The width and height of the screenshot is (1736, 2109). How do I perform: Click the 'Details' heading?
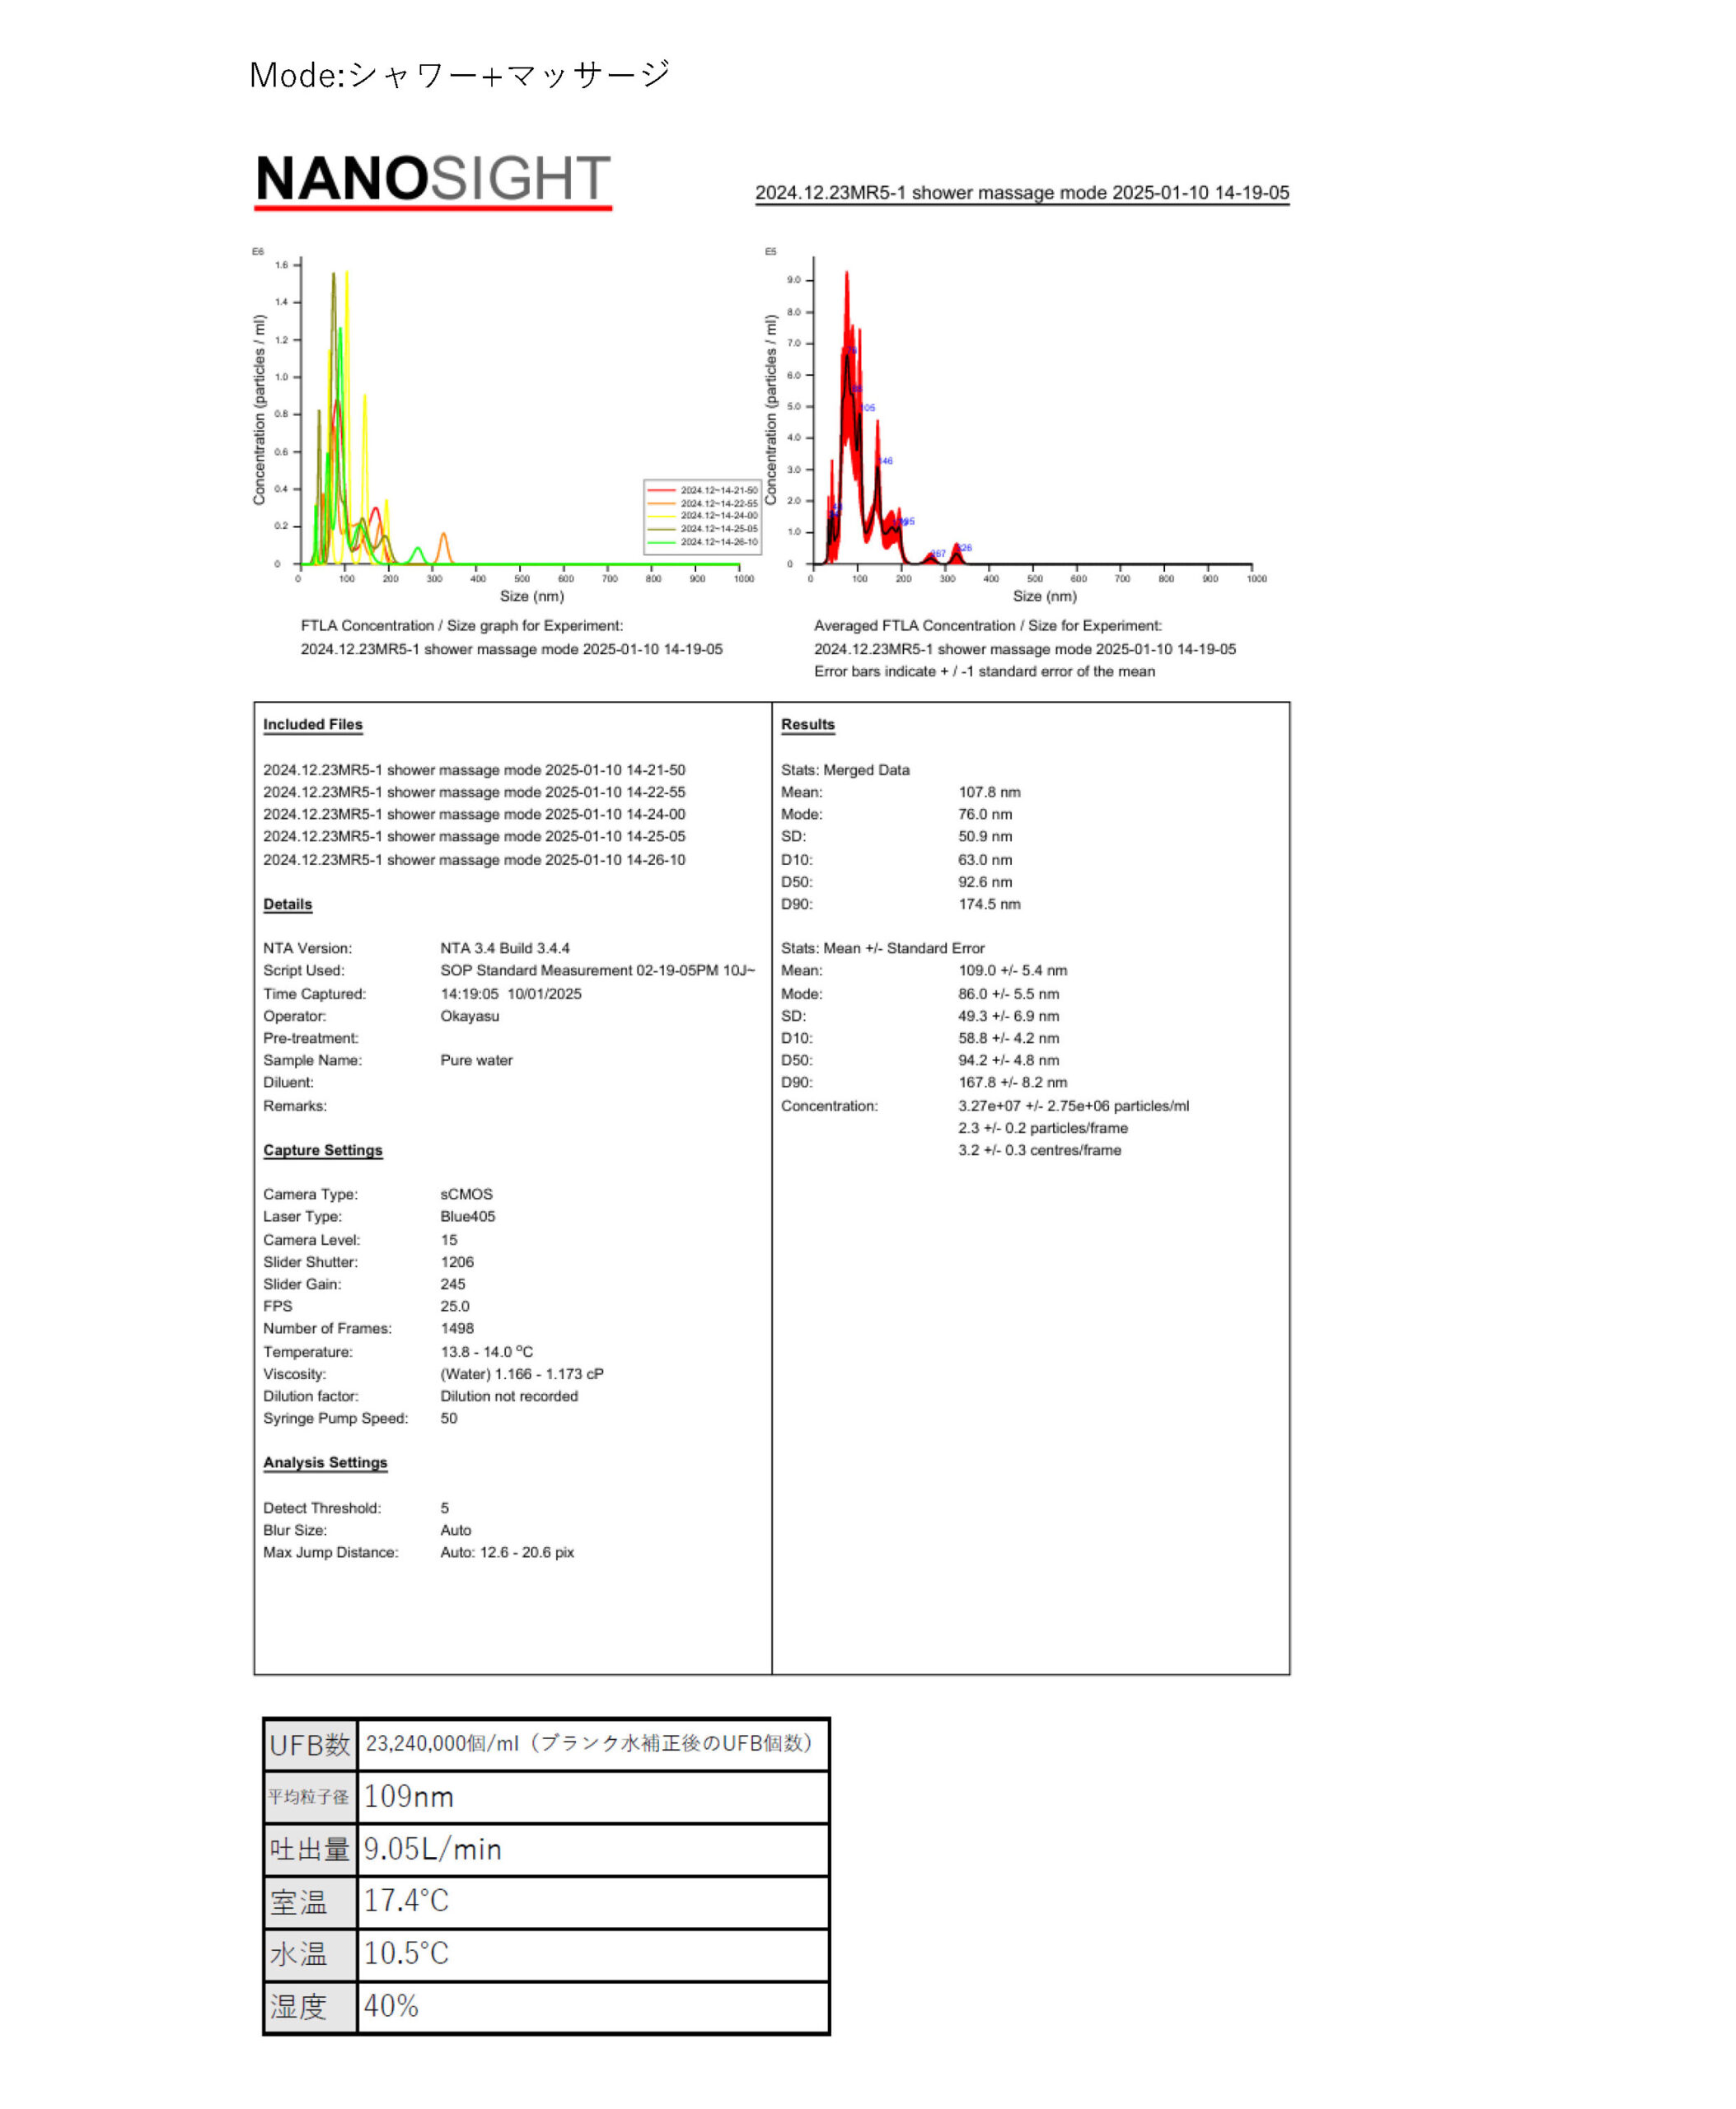[x=288, y=904]
